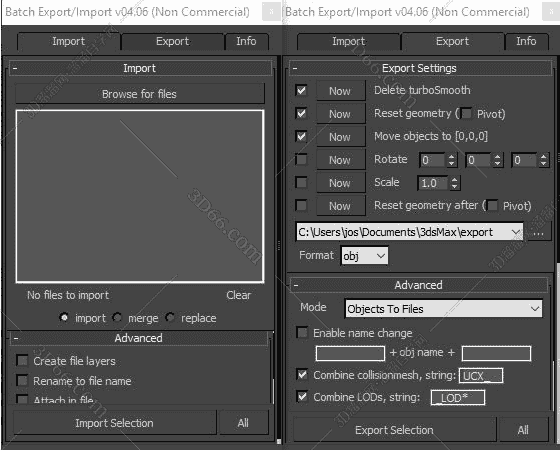Click All button next to Import Selection

[x=243, y=423]
